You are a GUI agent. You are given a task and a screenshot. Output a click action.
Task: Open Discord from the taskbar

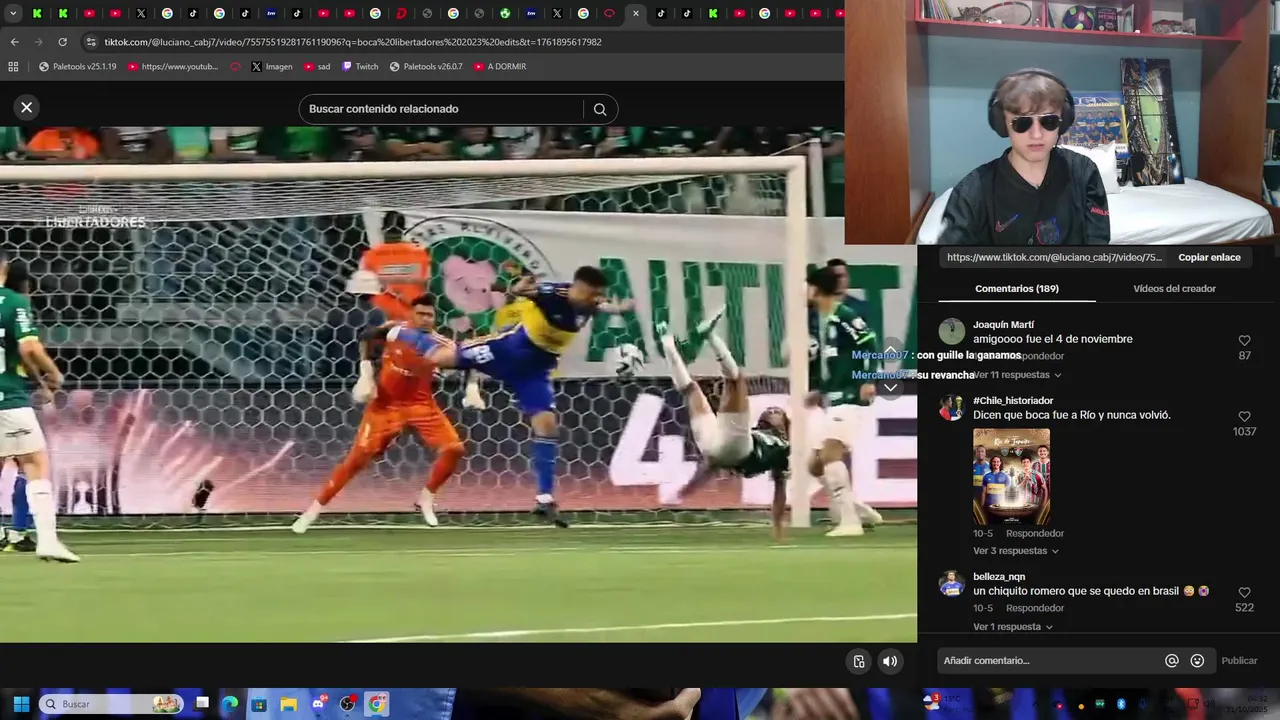[318, 704]
